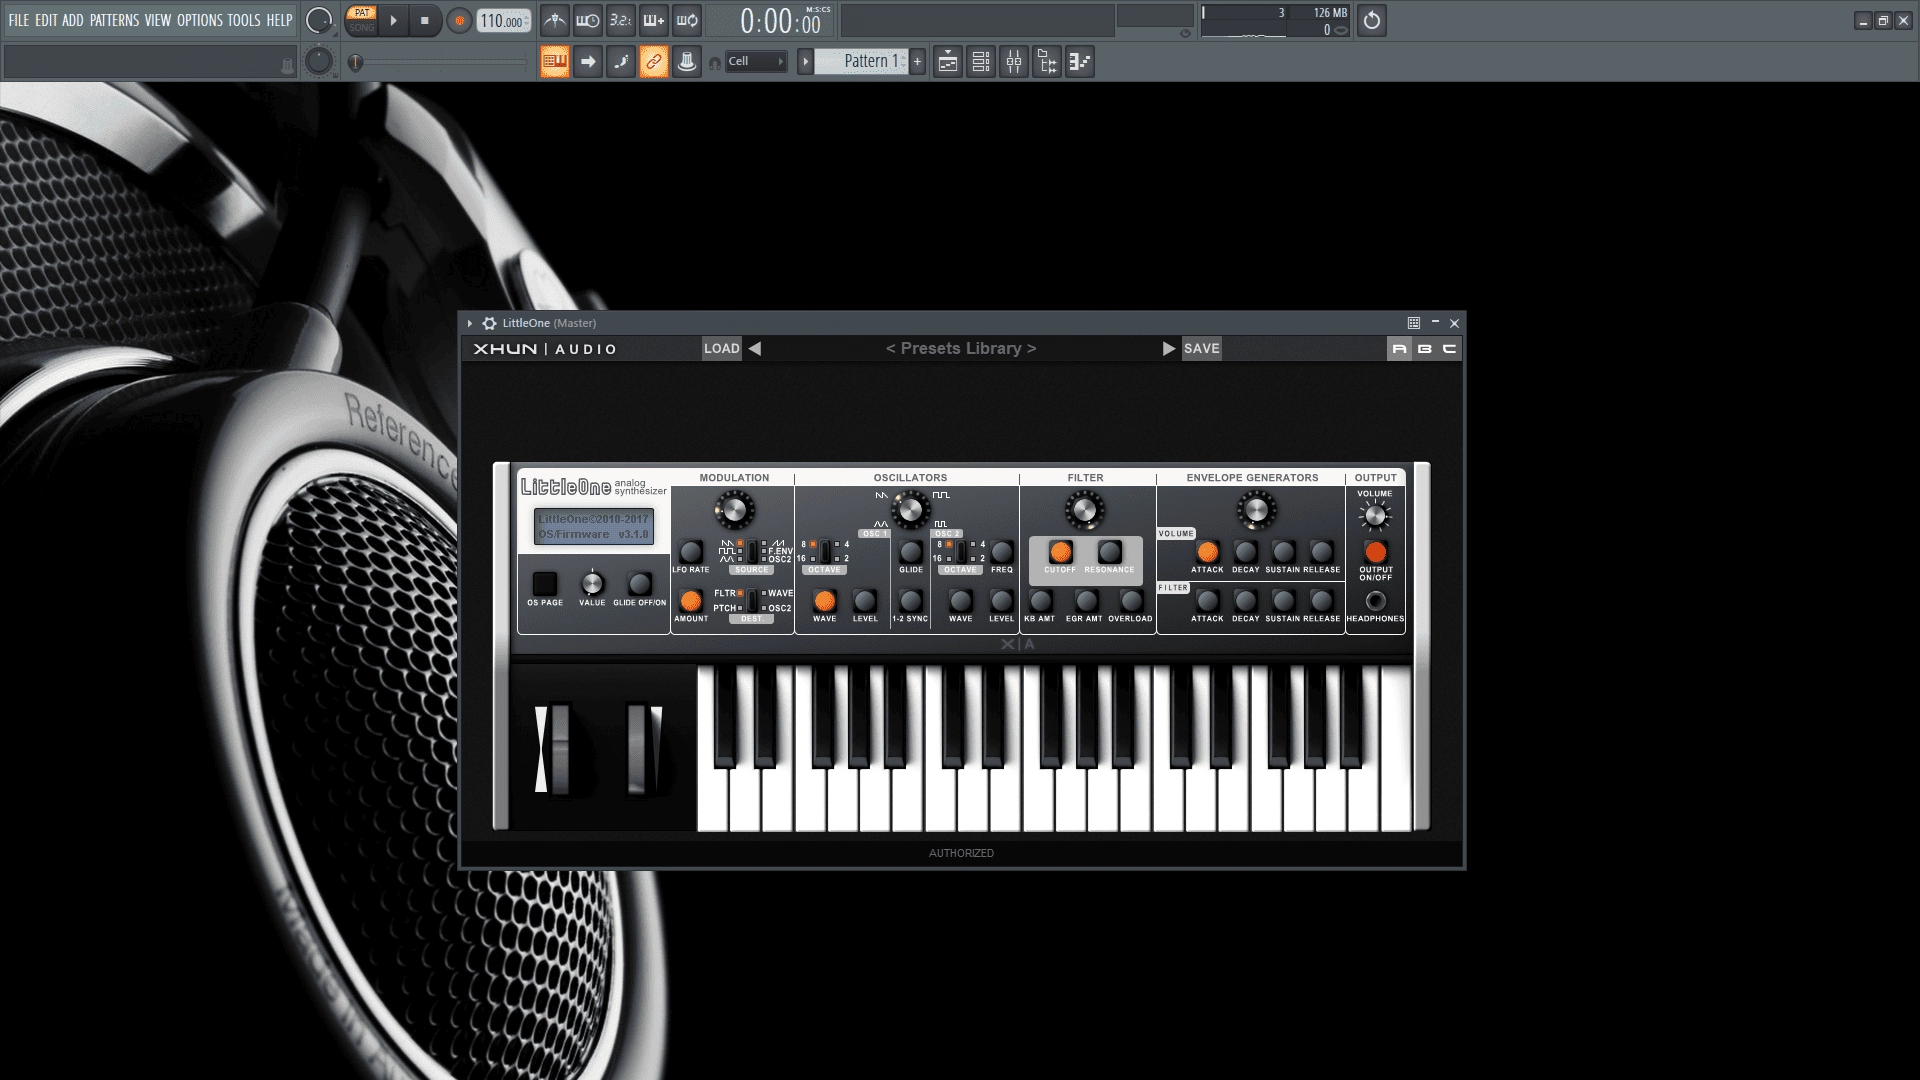Open the FILE menu
This screenshot has height=1080, width=1920.
[x=18, y=20]
